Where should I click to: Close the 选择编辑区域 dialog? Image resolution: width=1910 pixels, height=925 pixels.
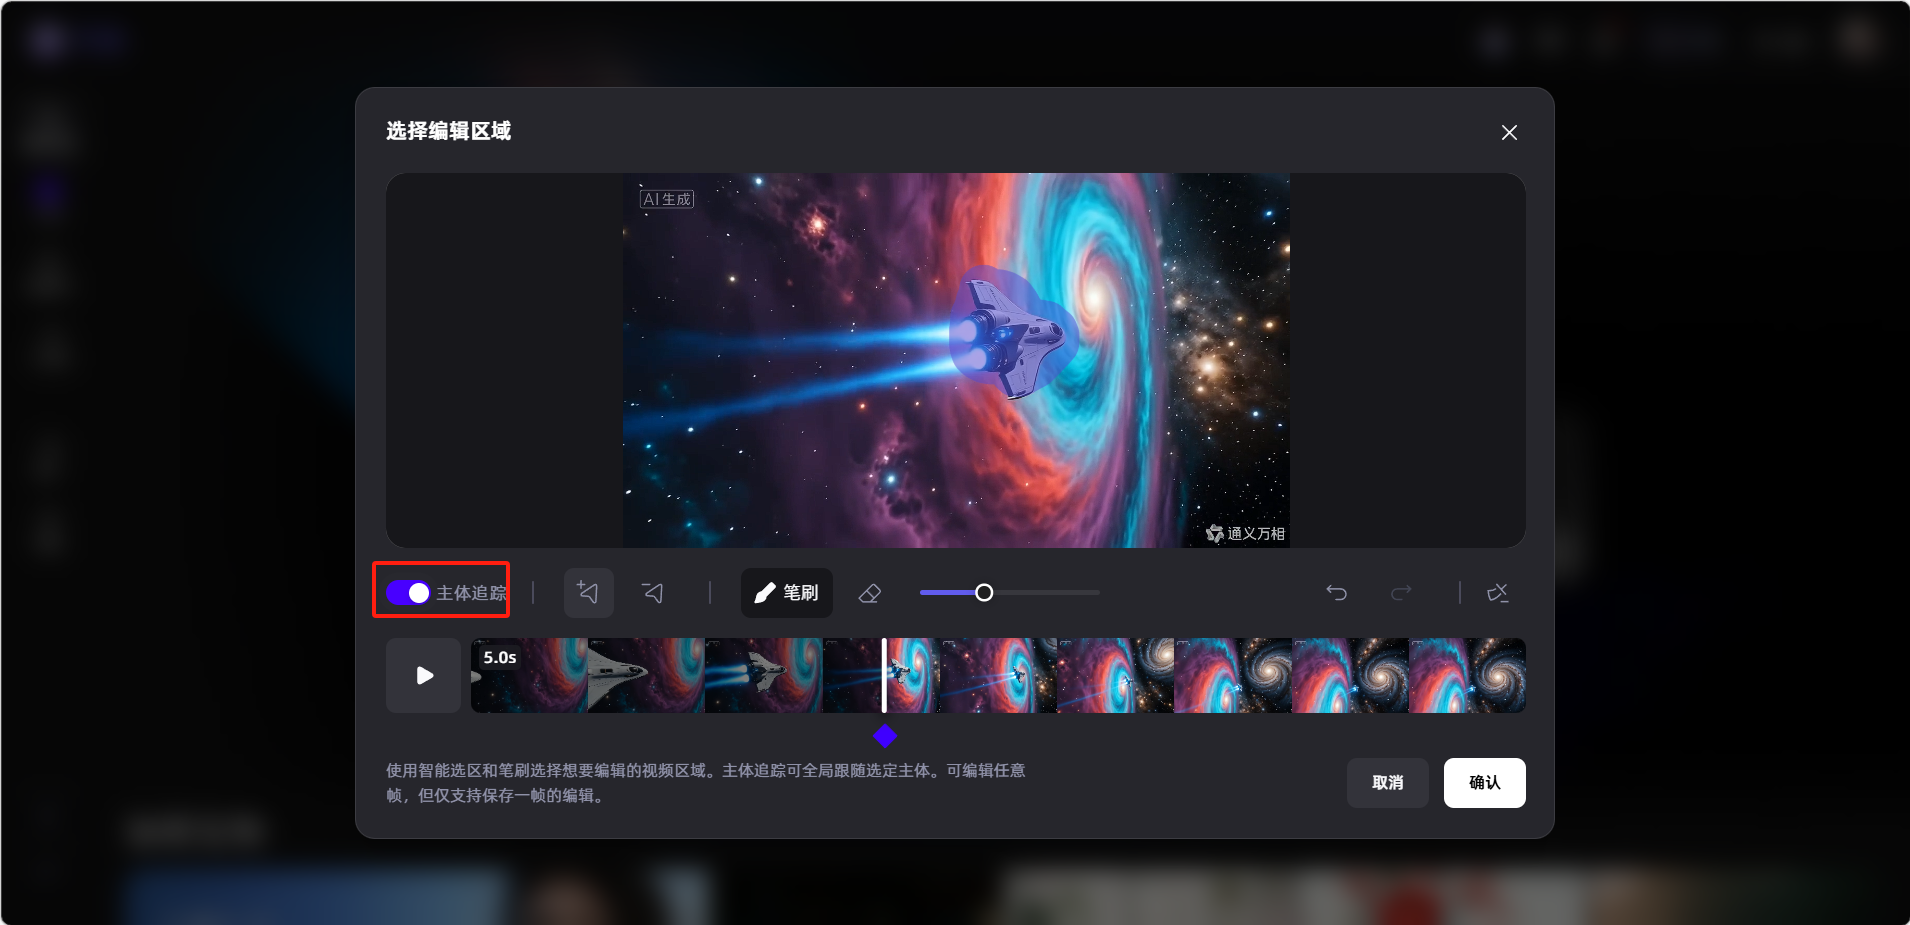[x=1509, y=133]
